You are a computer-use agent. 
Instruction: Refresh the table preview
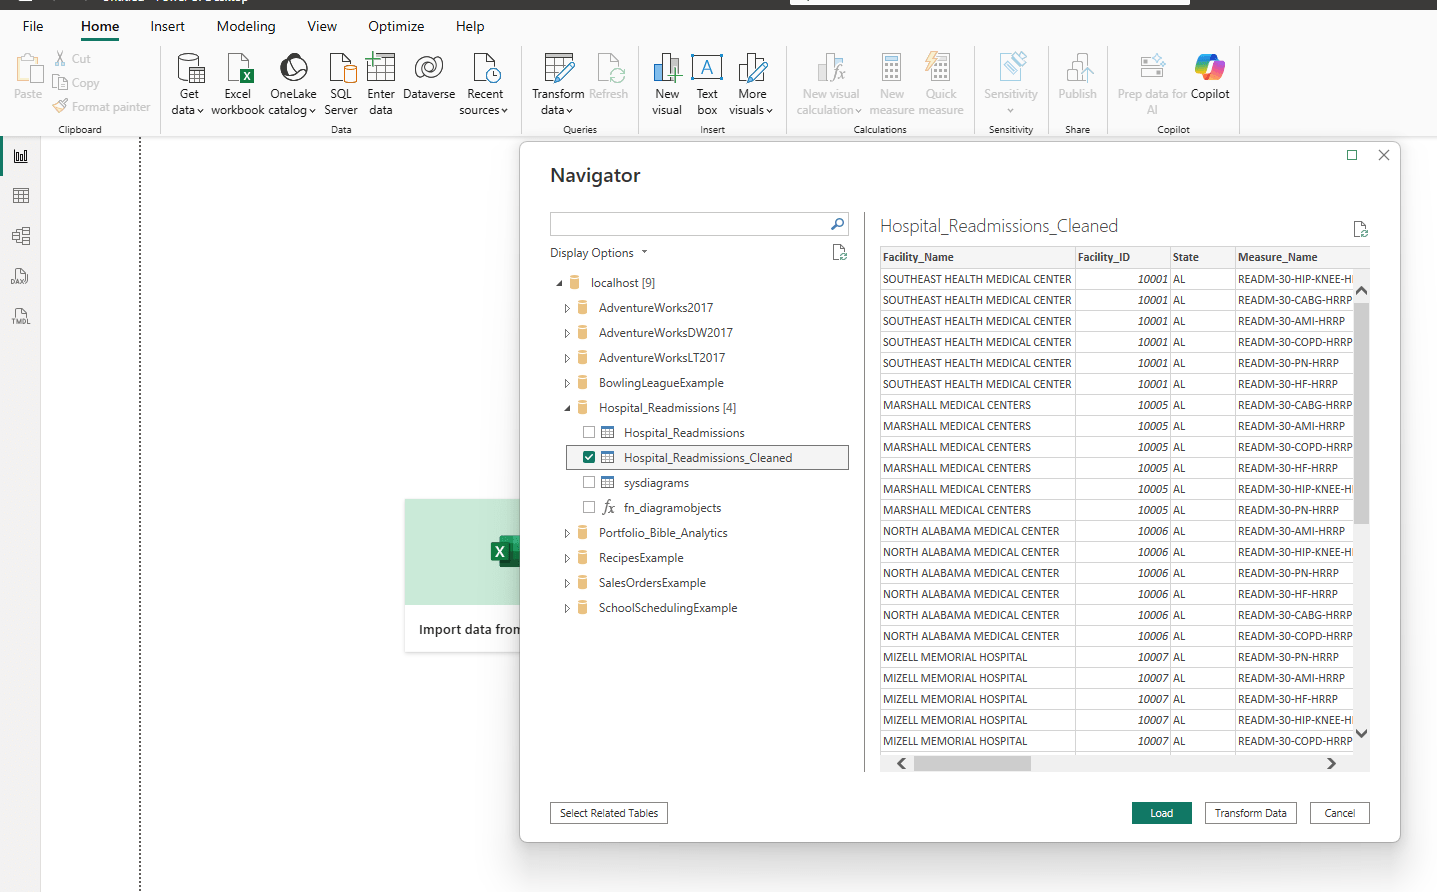(x=1360, y=229)
